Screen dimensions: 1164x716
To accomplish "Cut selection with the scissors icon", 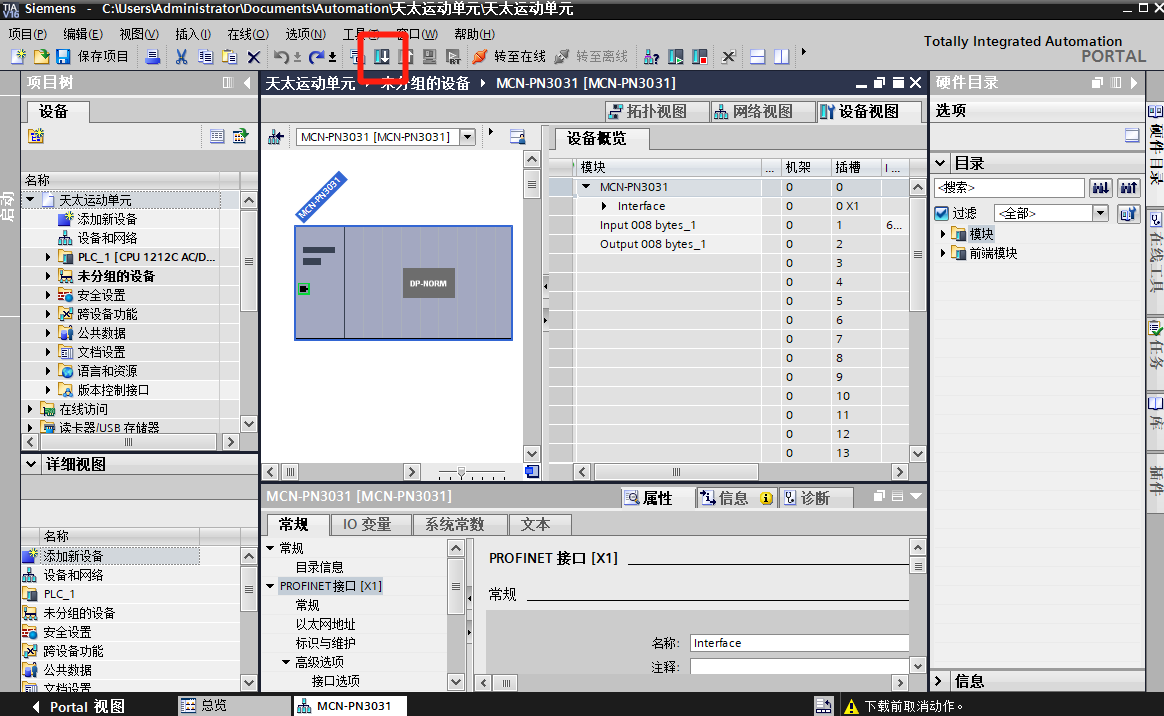I will click(181, 56).
